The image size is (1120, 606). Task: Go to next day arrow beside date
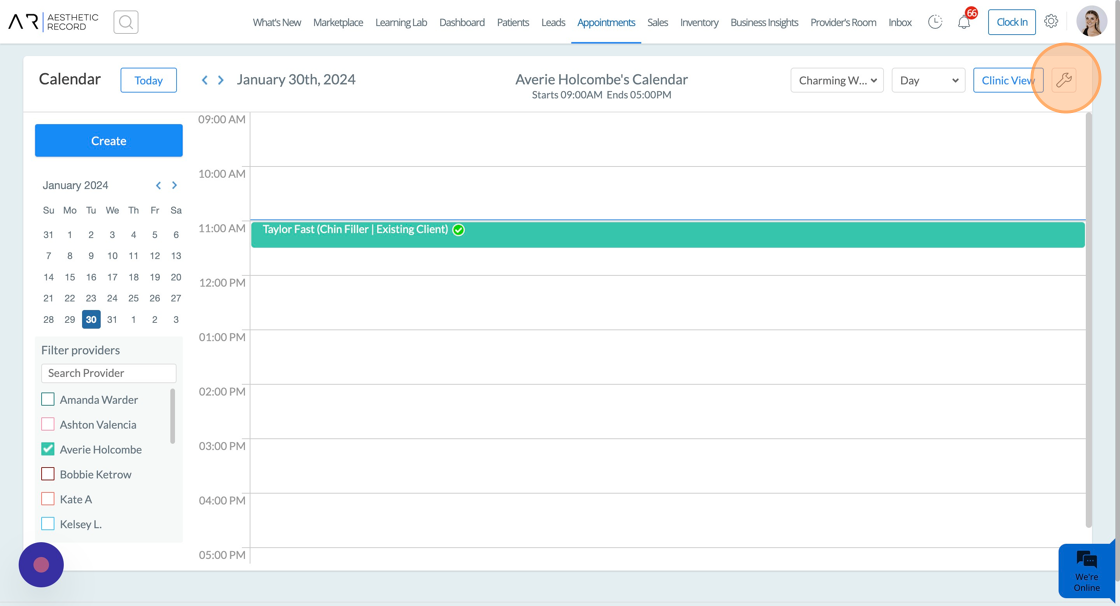pos(221,80)
